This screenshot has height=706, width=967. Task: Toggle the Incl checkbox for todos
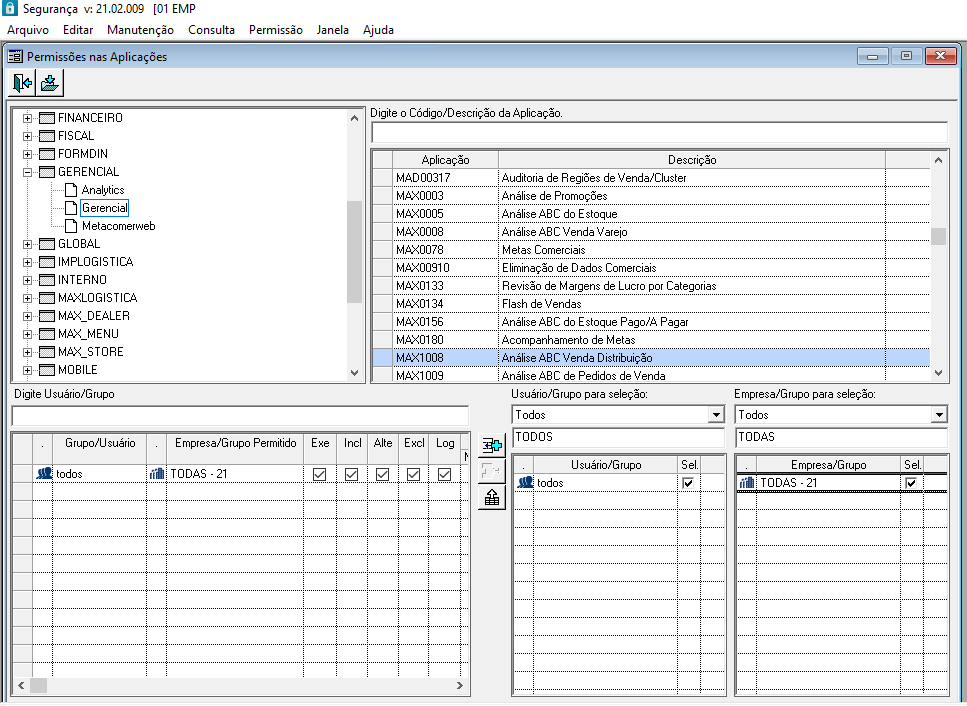coord(352,474)
